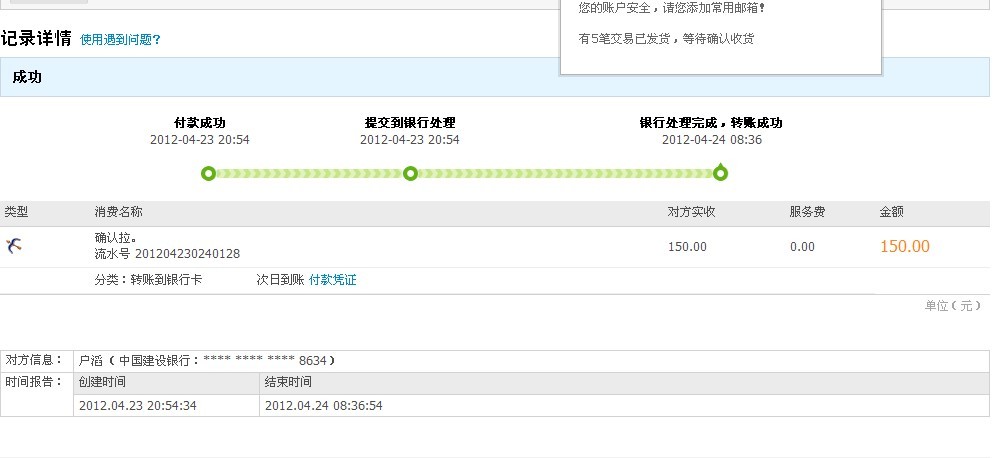Viewport: 997px width, 458px height.
Task: Open the 使用遇到问题? help link
Action: [x=120, y=40]
